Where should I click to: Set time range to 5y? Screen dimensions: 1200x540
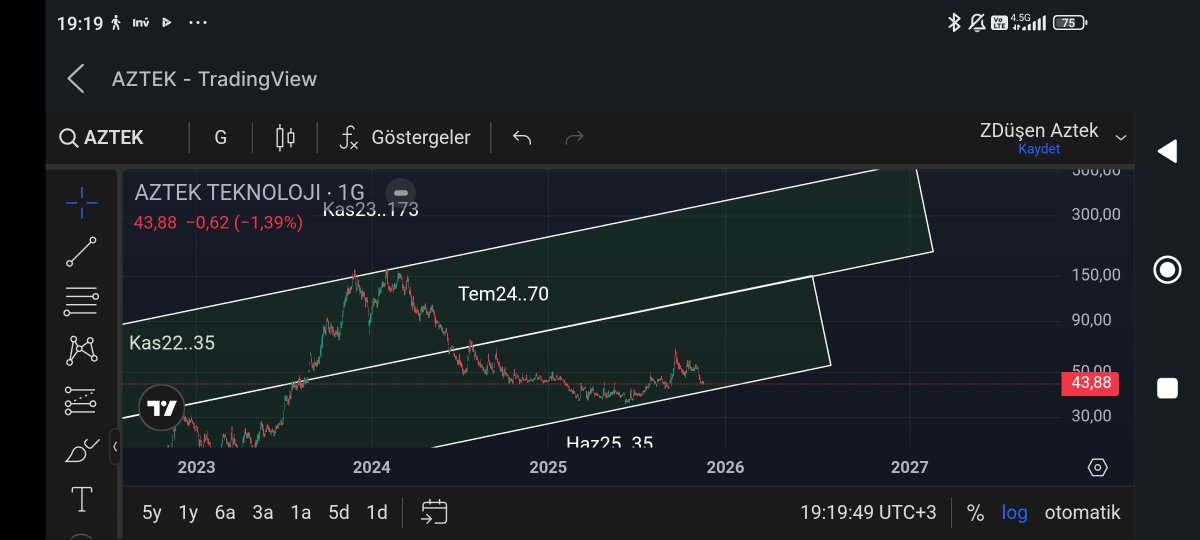[x=152, y=513]
